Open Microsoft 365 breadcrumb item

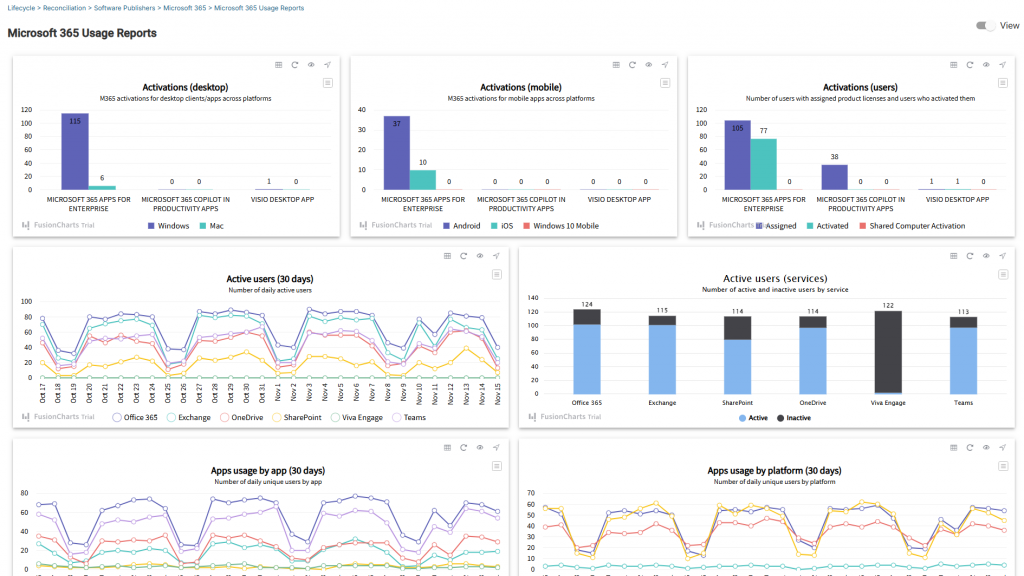185,7
